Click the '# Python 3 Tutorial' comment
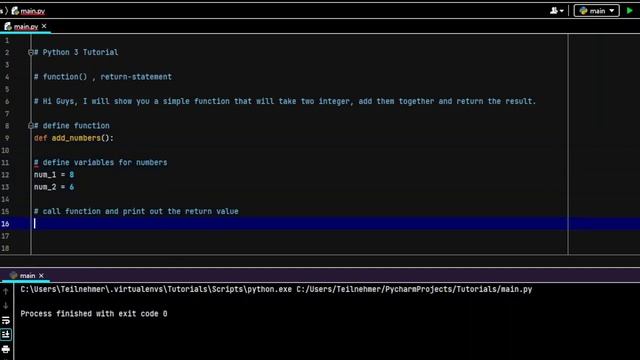 (76, 52)
